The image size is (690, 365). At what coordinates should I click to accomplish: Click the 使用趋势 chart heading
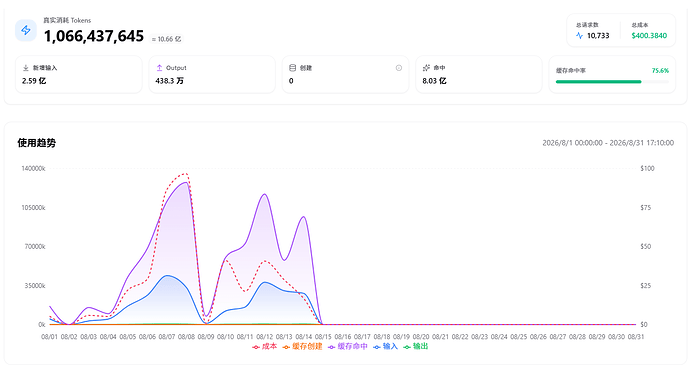(x=37, y=143)
